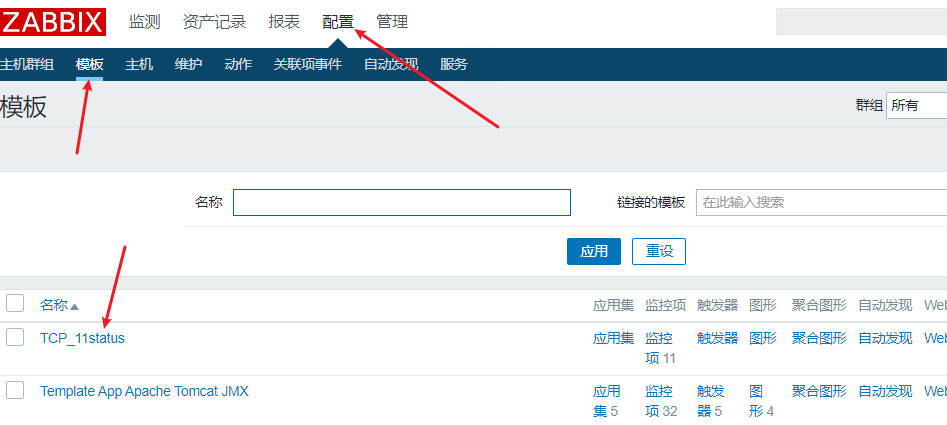The width and height of the screenshot is (947, 425).
Task: Toggle the select-all checkbox in header
Action: coord(15,303)
